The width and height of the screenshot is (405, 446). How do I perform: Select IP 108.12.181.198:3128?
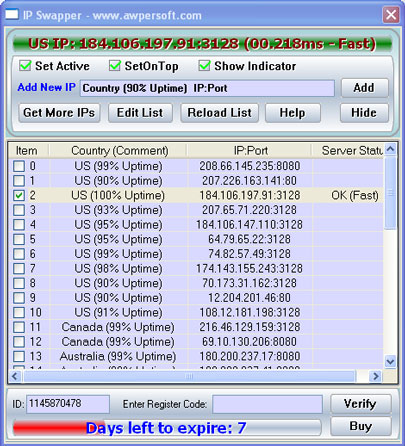250,312
